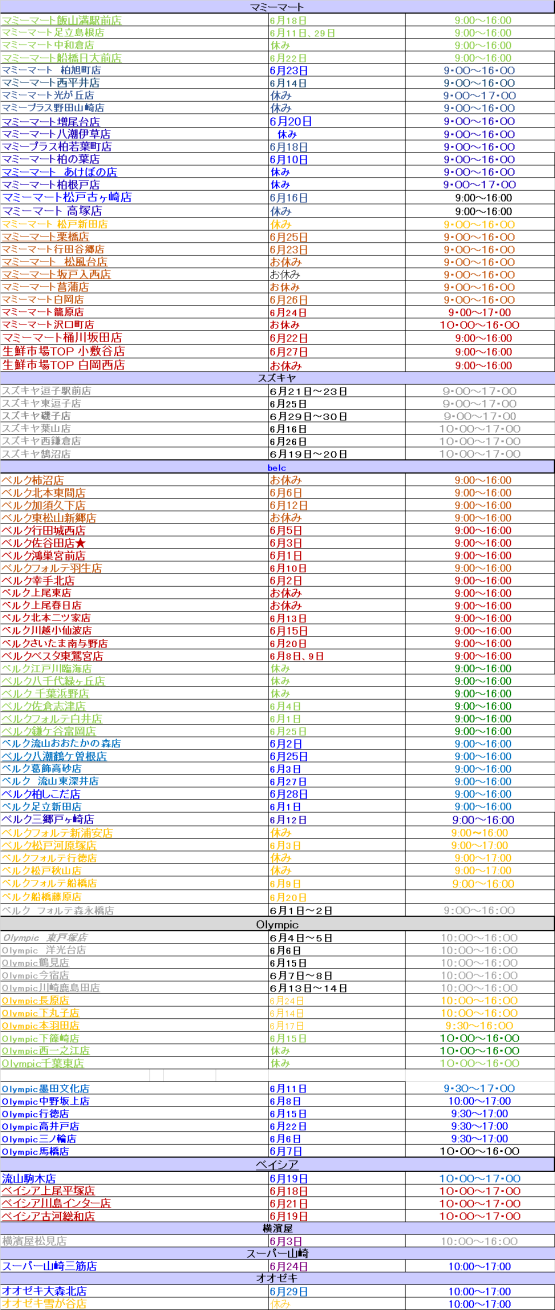Click the belc section header
The image size is (555, 1310).
pyautogui.click(x=277, y=467)
